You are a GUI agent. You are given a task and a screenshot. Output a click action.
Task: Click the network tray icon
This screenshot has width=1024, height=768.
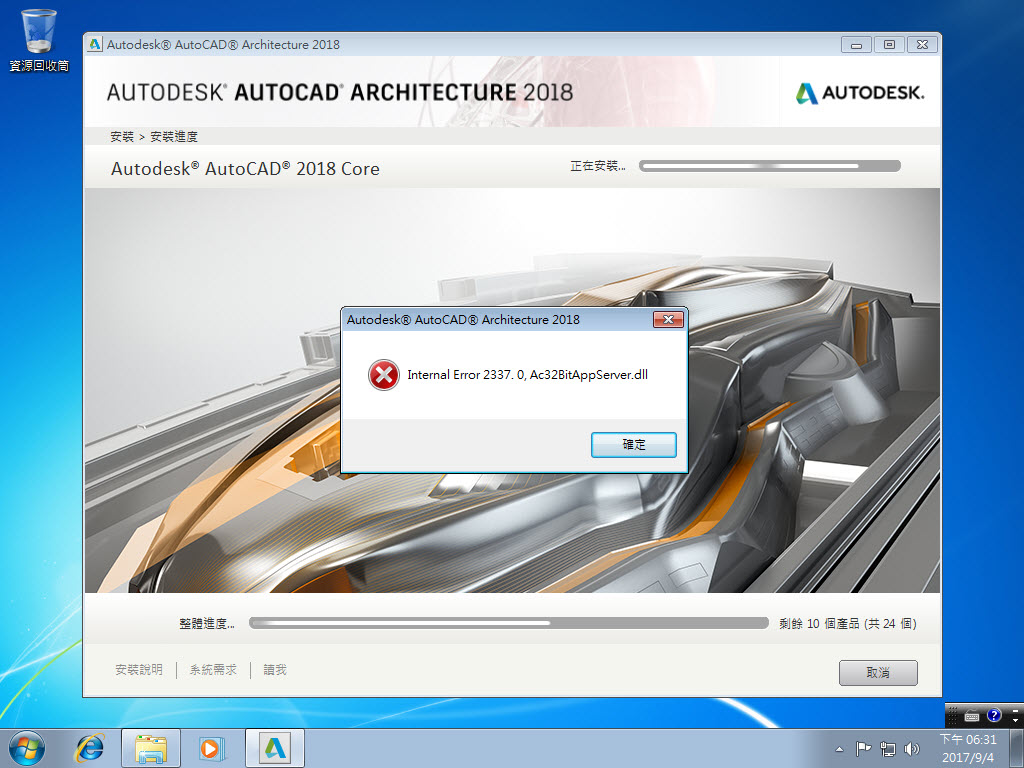click(x=888, y=748)
